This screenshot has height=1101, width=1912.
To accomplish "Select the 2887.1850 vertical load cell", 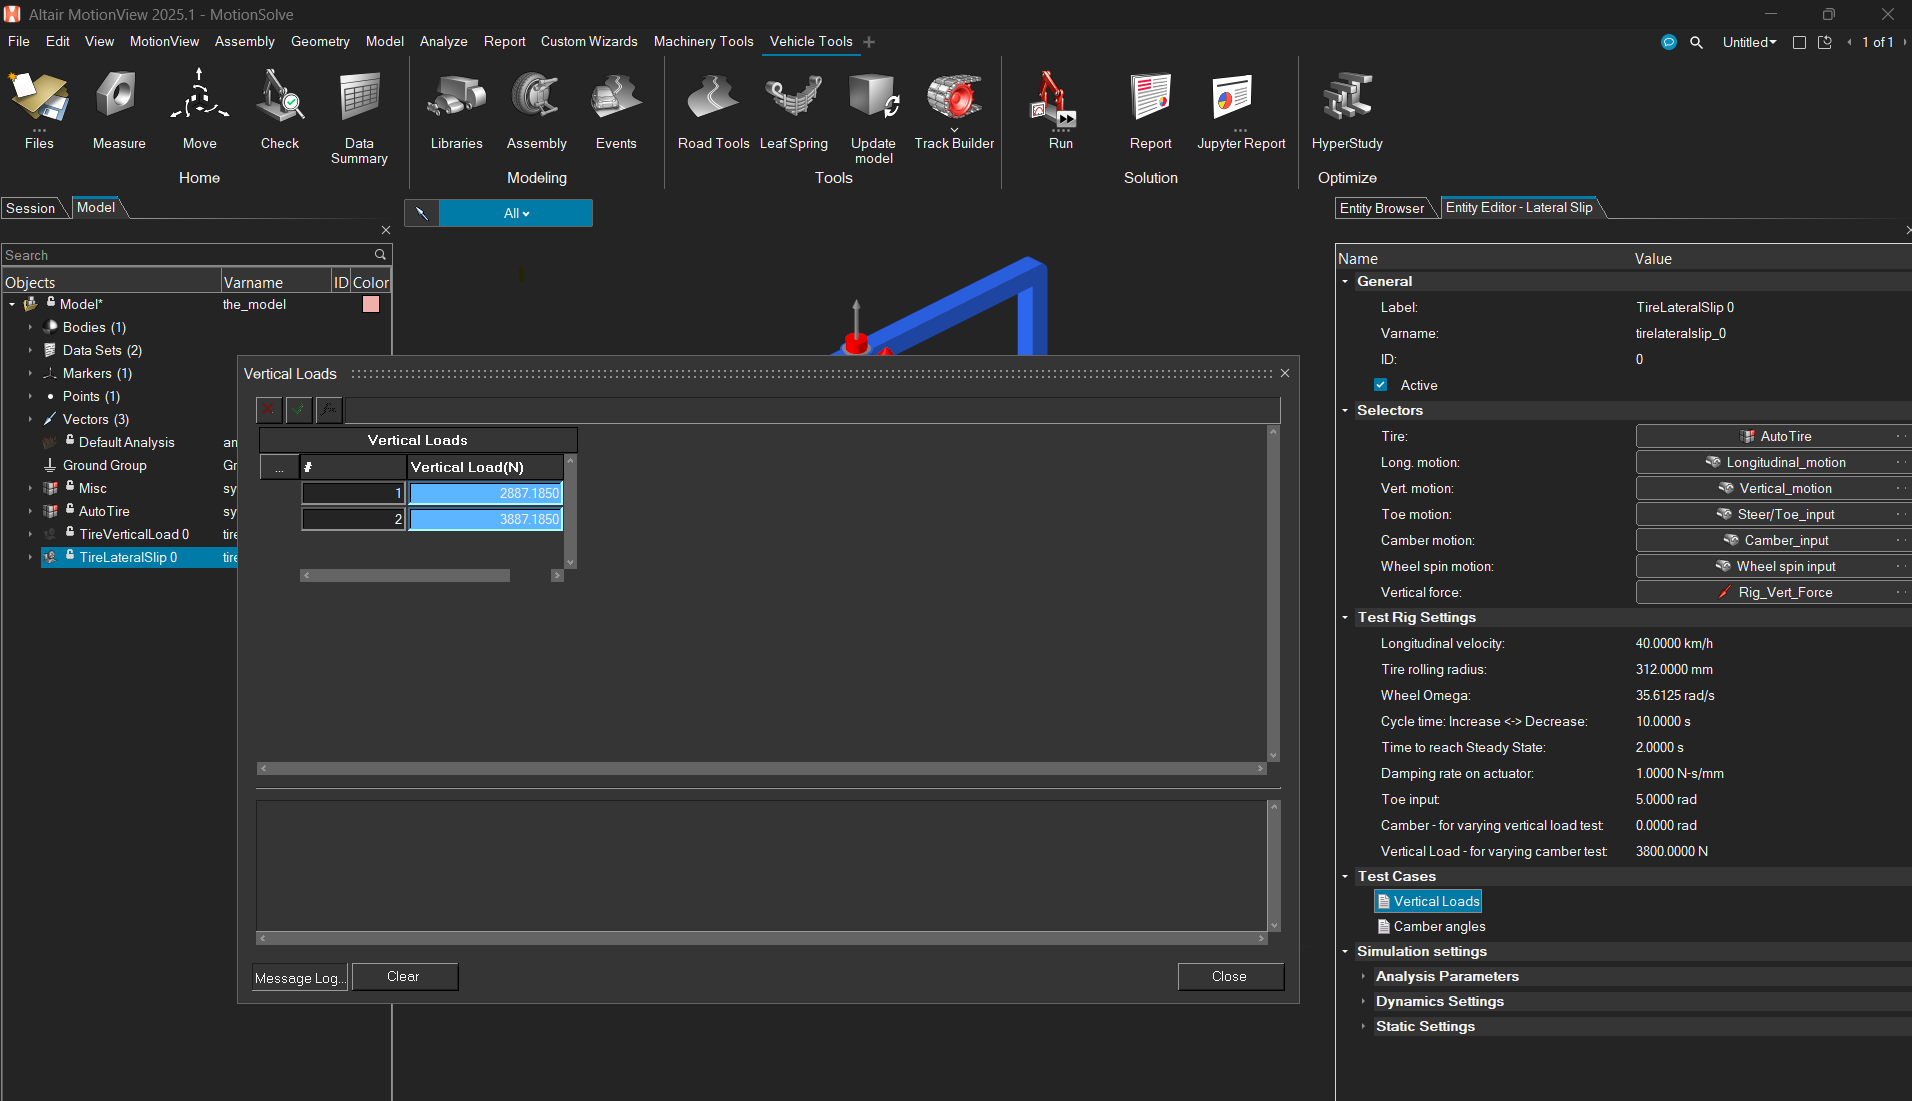I will [x=486, y=493].
